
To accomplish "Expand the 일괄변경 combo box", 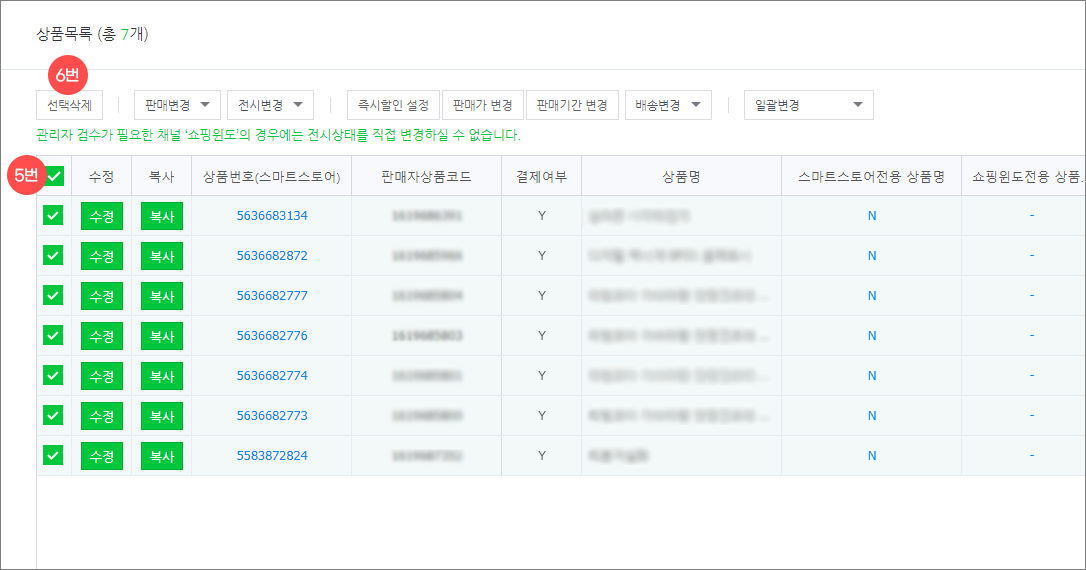I will click(x=809, y=105).
